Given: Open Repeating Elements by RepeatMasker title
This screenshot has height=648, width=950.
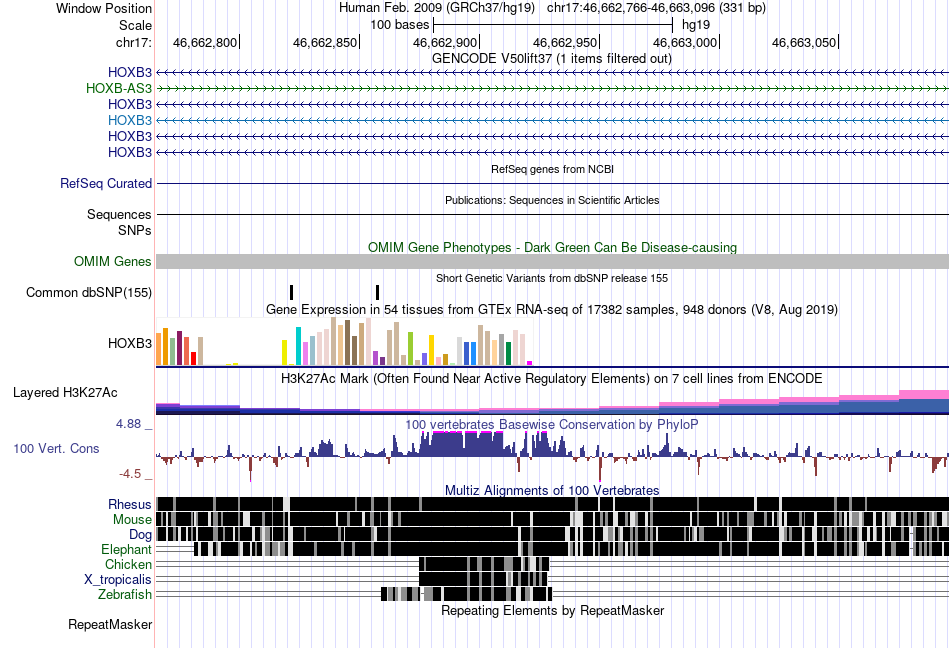Looking at the screenshot, I should (x=552, y=610).
